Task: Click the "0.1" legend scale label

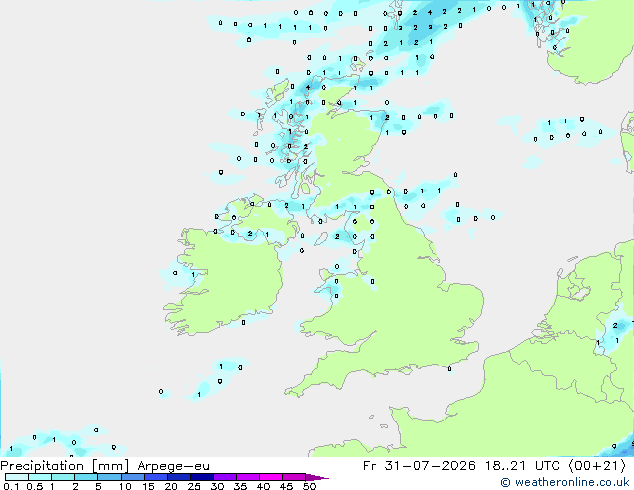Action: (11, 486)
